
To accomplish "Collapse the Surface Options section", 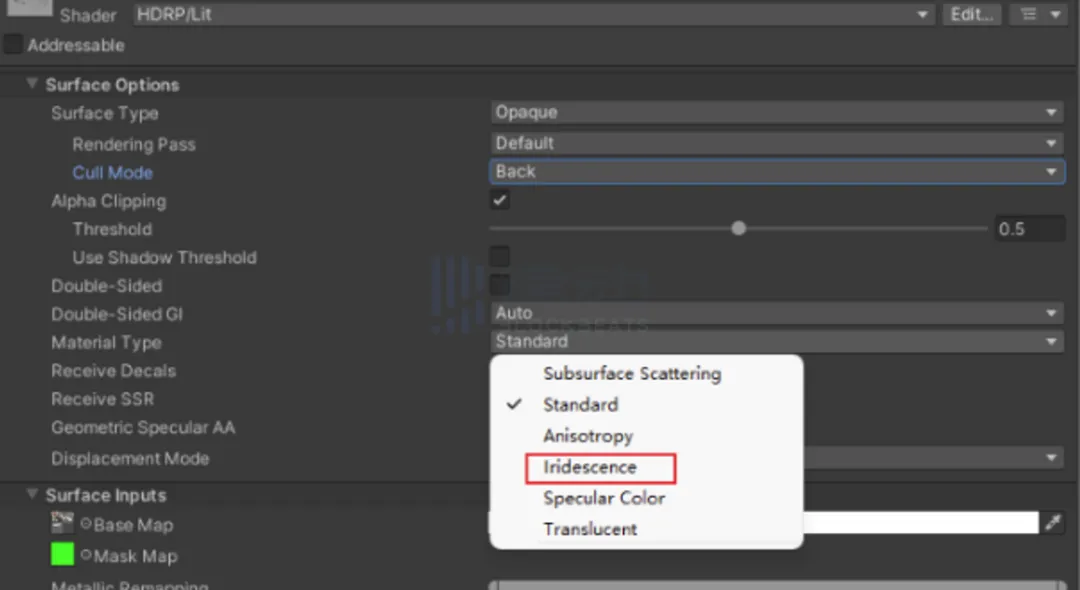I will coord(32,85).
